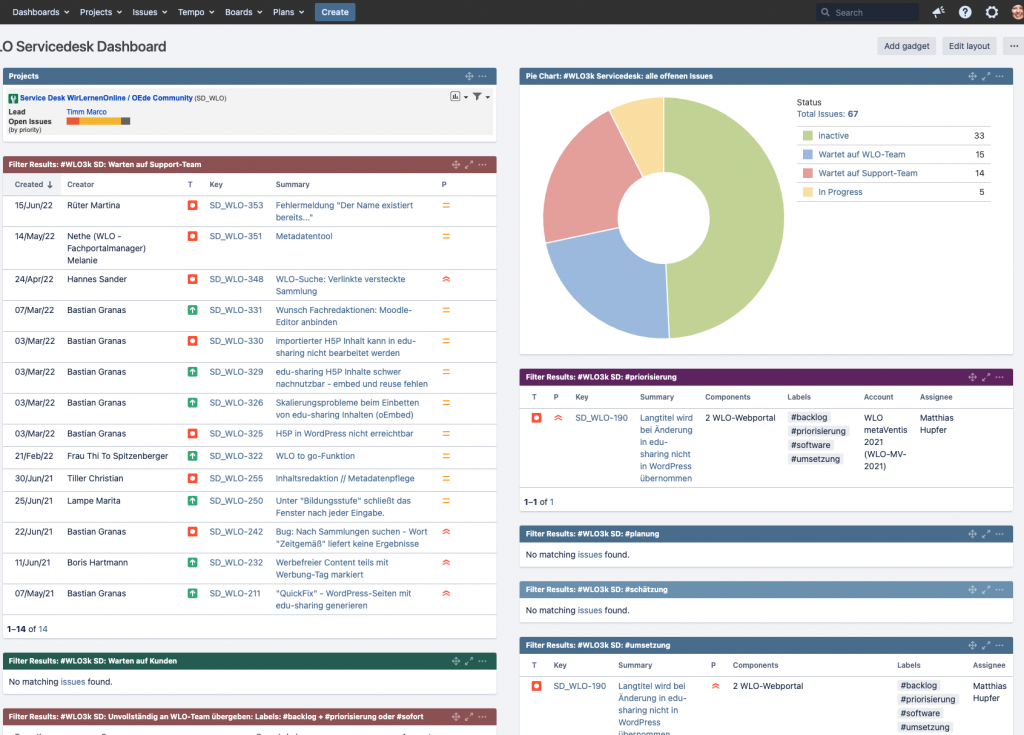The image size is (1024, 735).
Task: Open issue link SD_WLO-353
Action: (236, 205)
